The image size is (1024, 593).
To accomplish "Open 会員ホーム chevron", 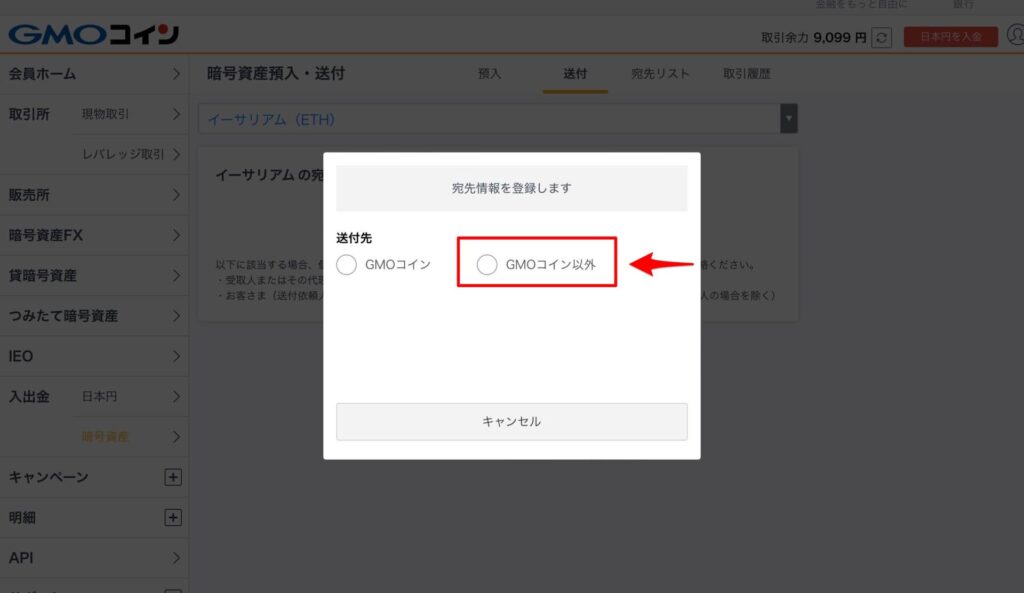I will 176,74.
